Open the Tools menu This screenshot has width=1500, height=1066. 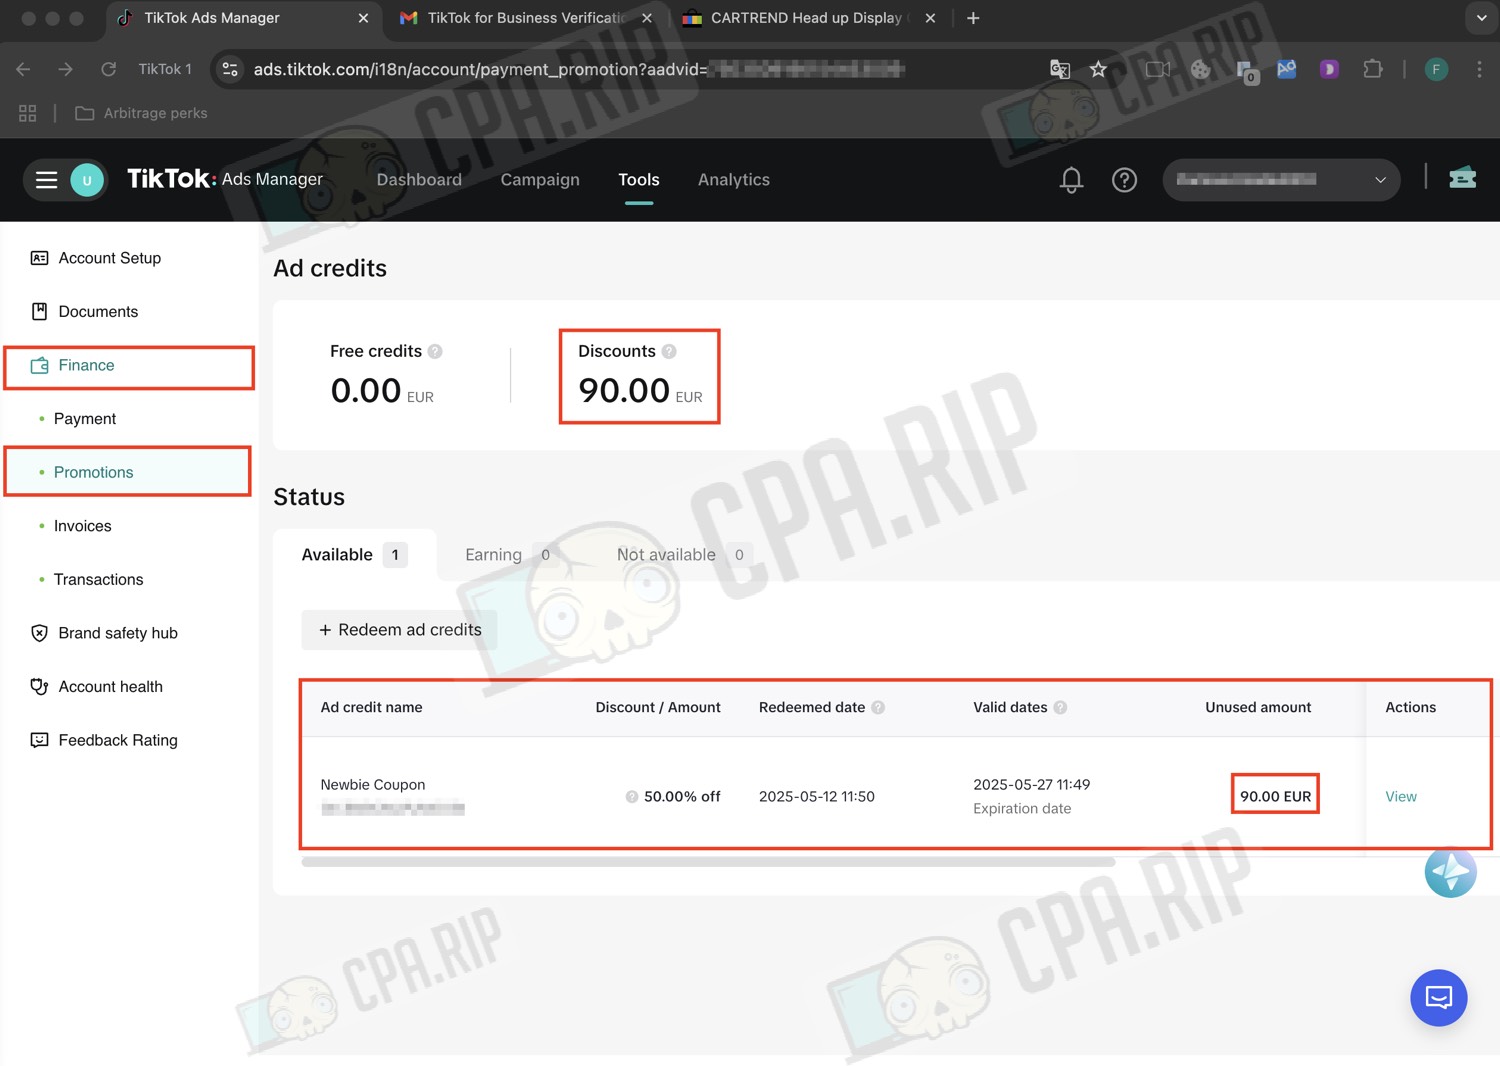[639, 180]
